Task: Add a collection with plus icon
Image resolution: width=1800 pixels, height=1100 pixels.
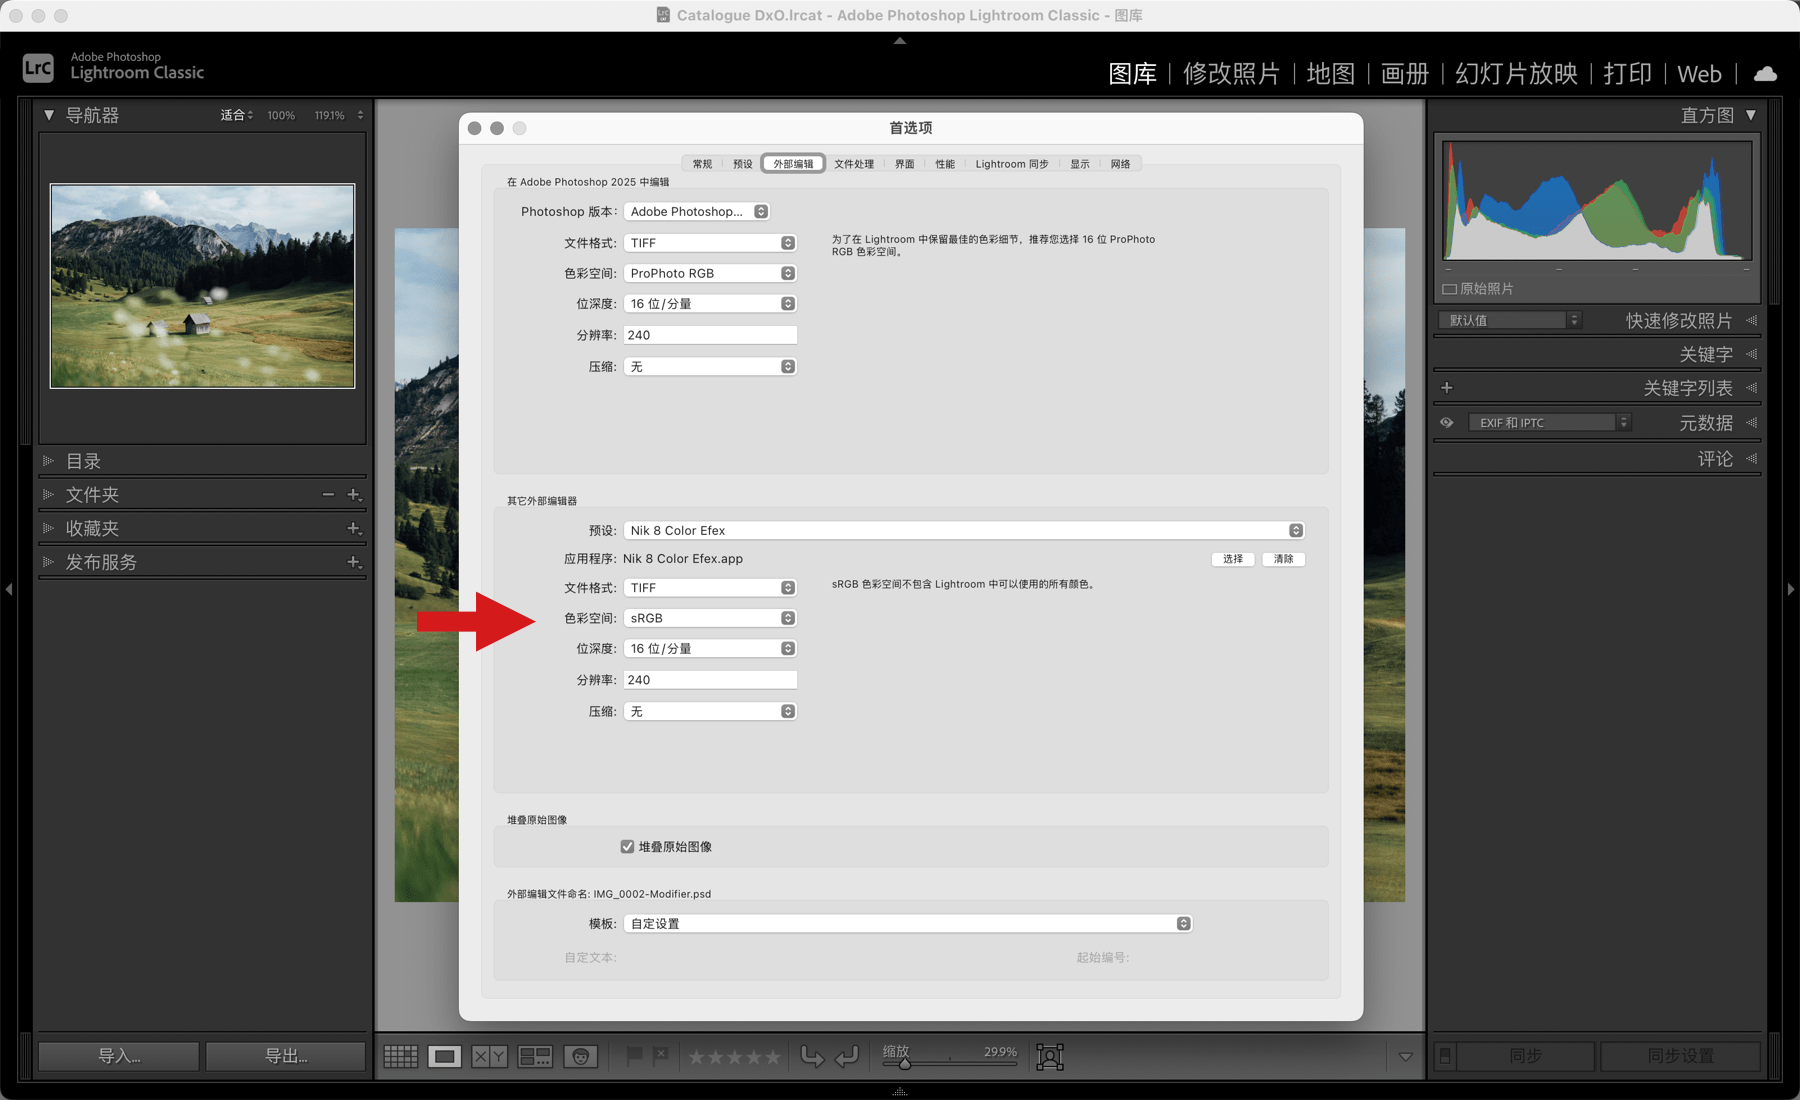Action: (x=353, y=528)
